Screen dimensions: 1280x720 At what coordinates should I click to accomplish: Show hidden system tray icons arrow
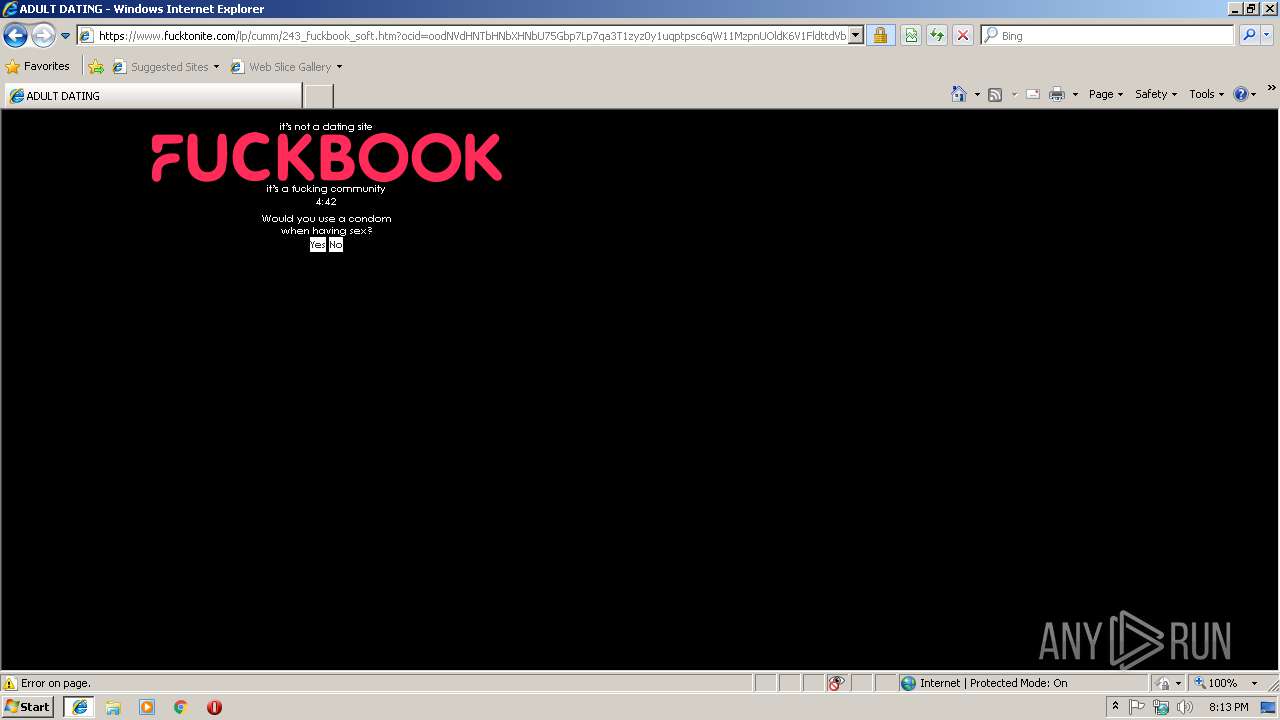1116,707
